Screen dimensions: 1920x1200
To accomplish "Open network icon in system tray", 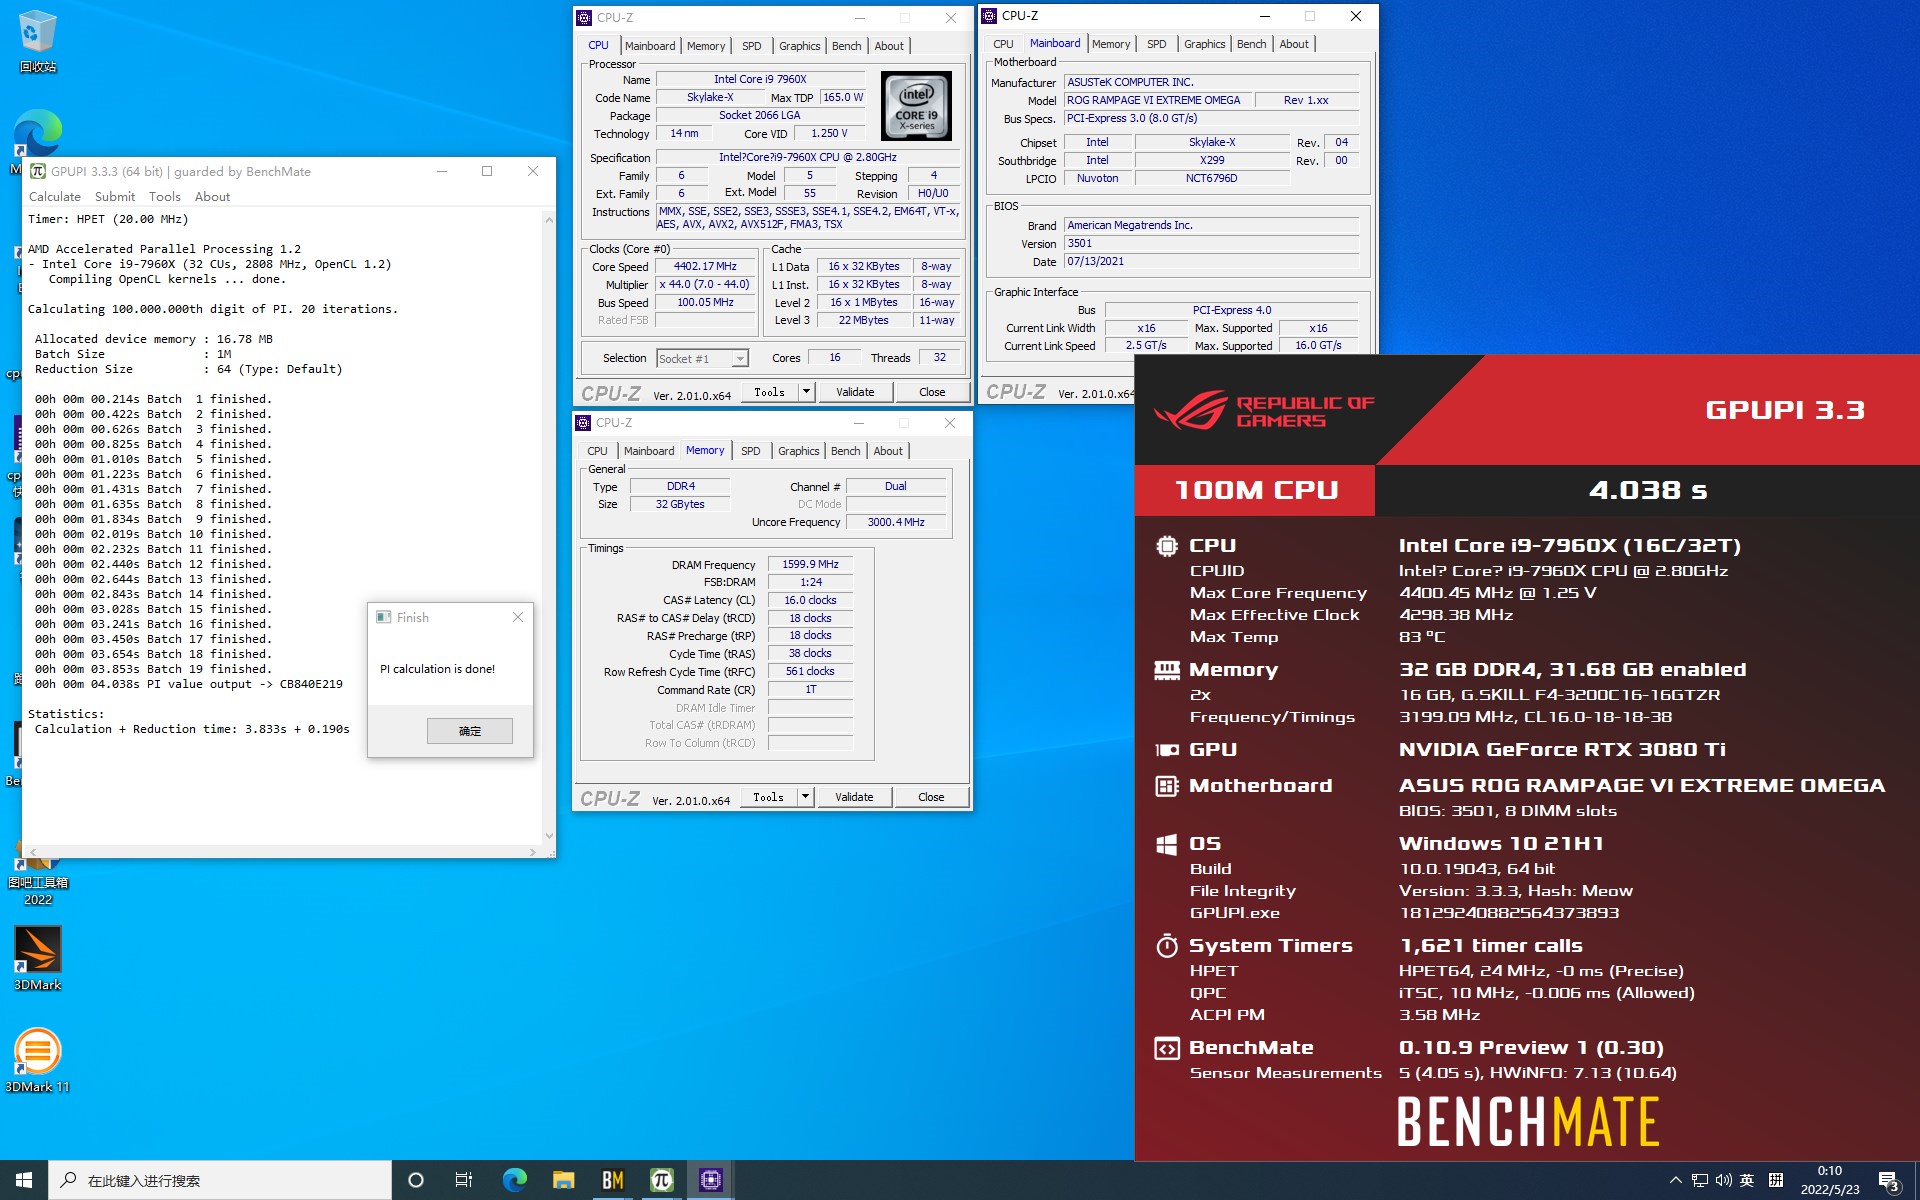I will click(x=1700, y=1180).
